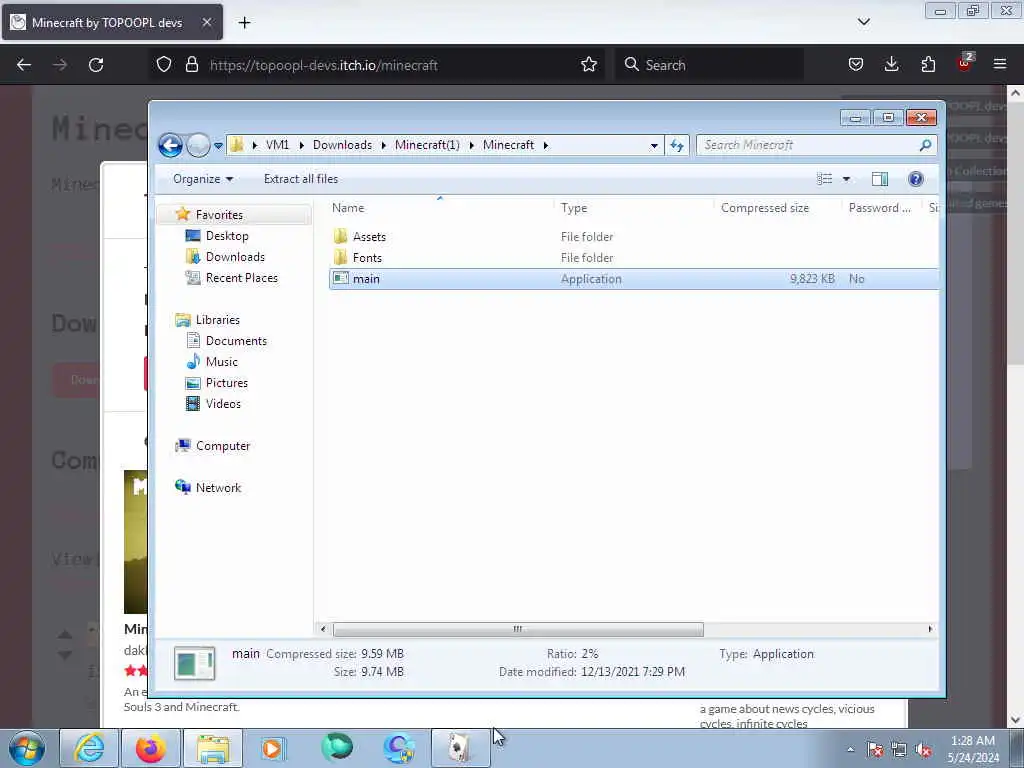Viewport: 1024px width, 768px height.
Task: Click the Explorer back navigation arrow
Action: [170, 145]
